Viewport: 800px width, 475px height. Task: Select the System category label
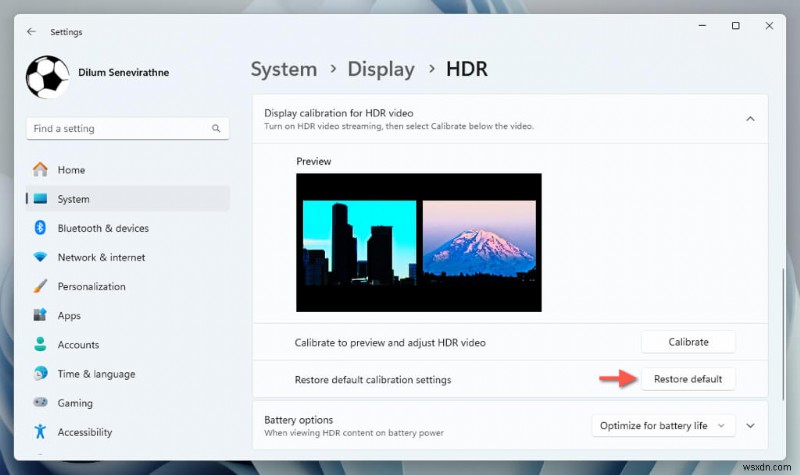(73, 199)
